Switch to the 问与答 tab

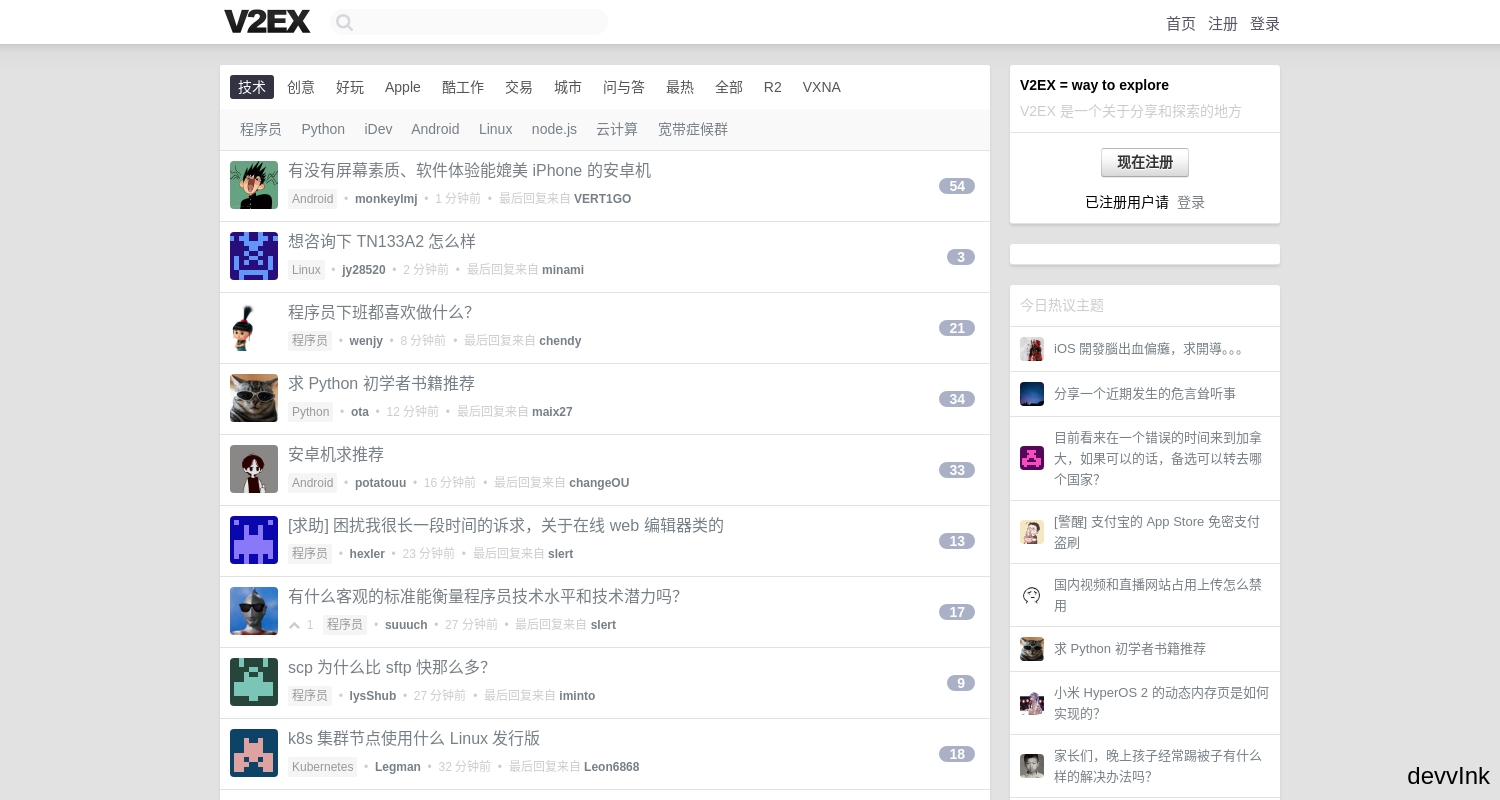624,87
